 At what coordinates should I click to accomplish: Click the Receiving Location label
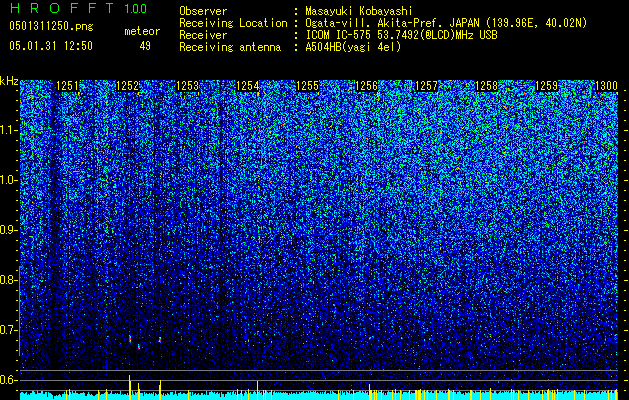233,23
